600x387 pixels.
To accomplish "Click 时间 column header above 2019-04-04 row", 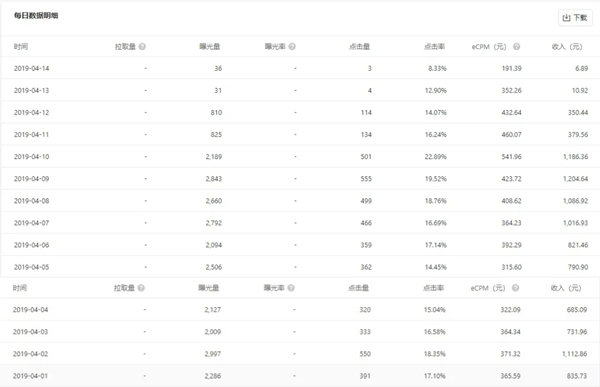I will coord(20,288).
